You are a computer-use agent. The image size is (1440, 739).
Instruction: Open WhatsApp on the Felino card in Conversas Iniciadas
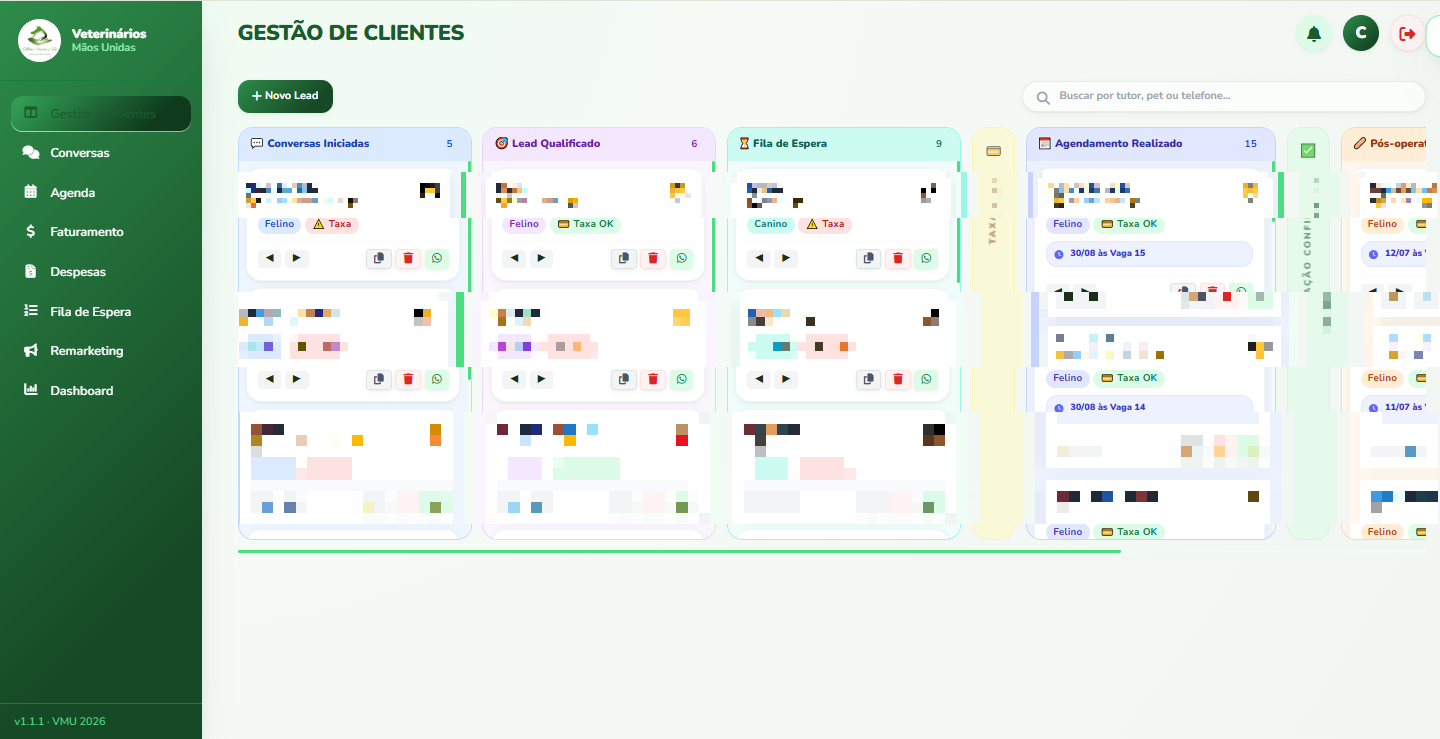coord(437,258)
